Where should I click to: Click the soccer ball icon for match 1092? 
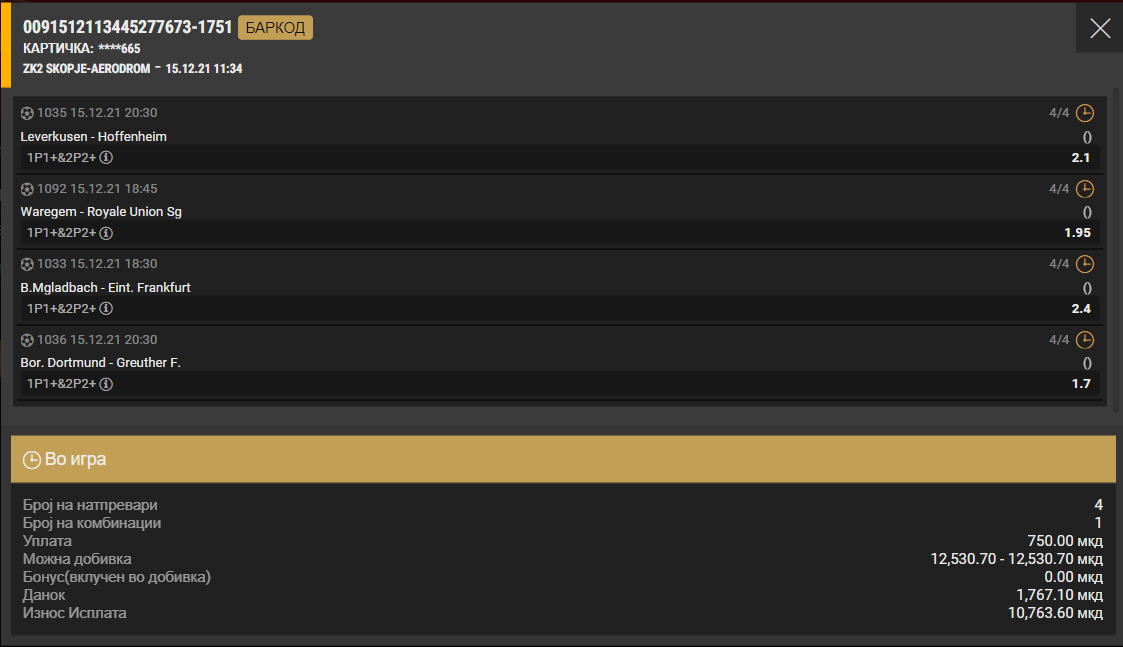(x=27, y=189)
